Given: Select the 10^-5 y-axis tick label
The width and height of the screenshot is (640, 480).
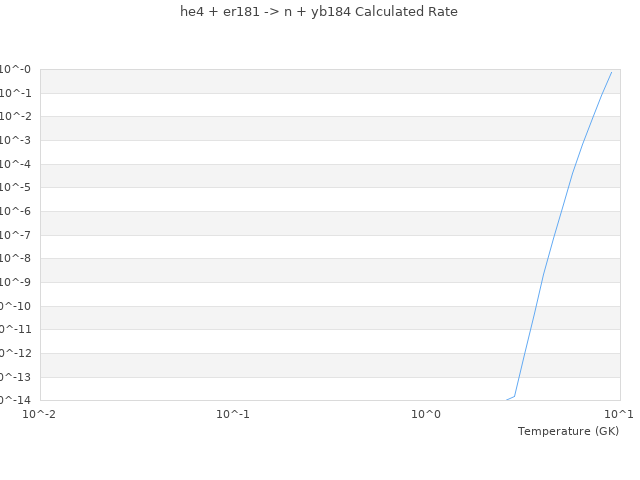Looking at the screenshot, I should pyautogui.click(x=15, y=188).
